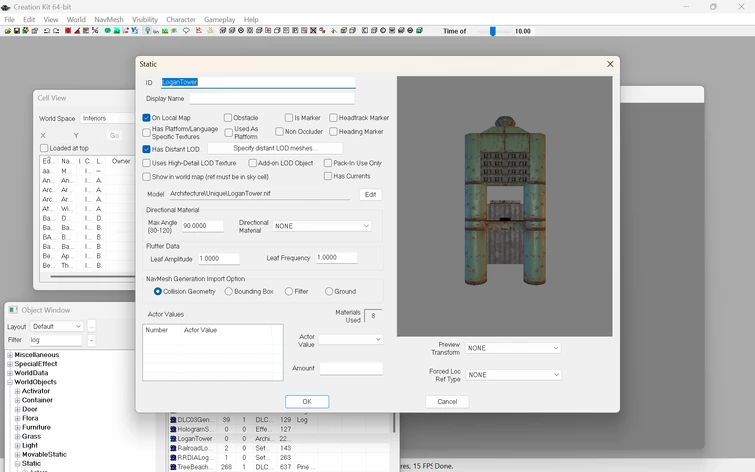This screenshot has height=472, width=755.
Task: Open the Gameplay menu
Action: pyautogui.click(x=219, y=19)
